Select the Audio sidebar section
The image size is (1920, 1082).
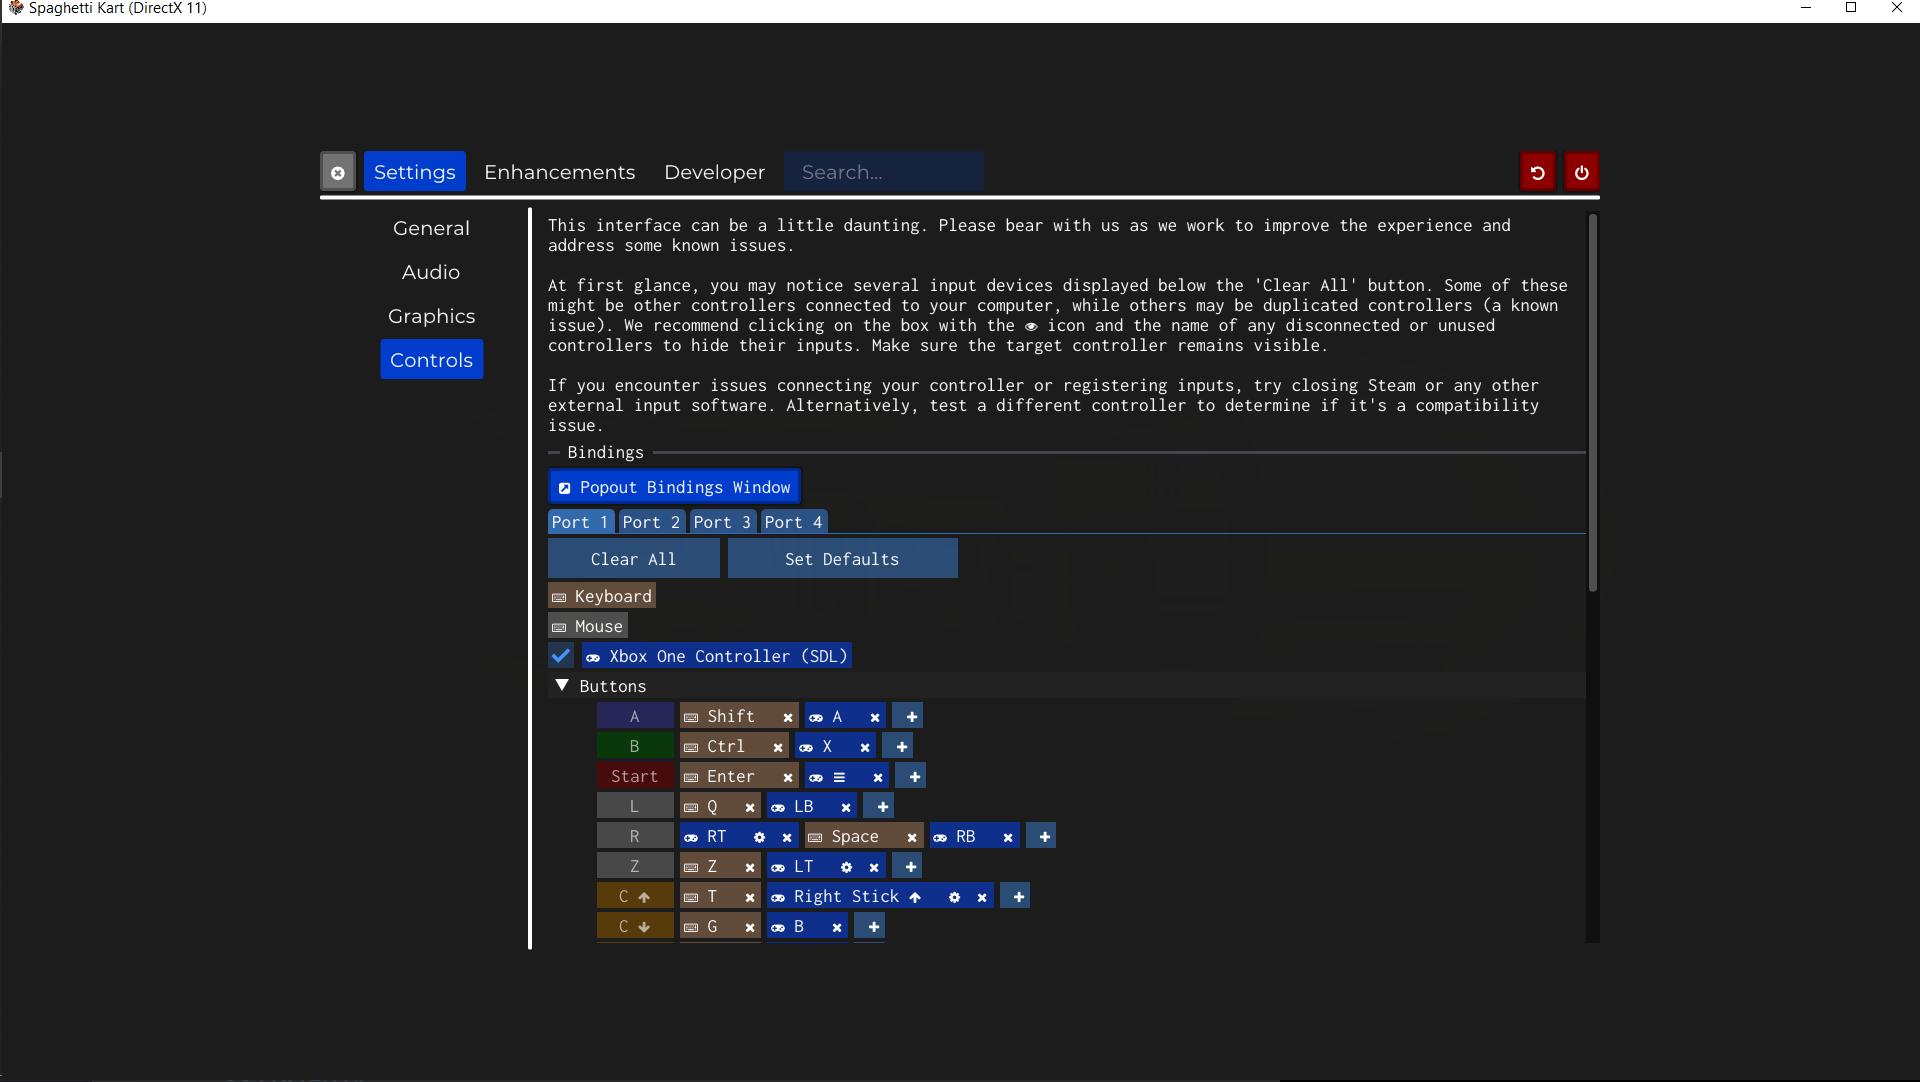tap(431, 272)
